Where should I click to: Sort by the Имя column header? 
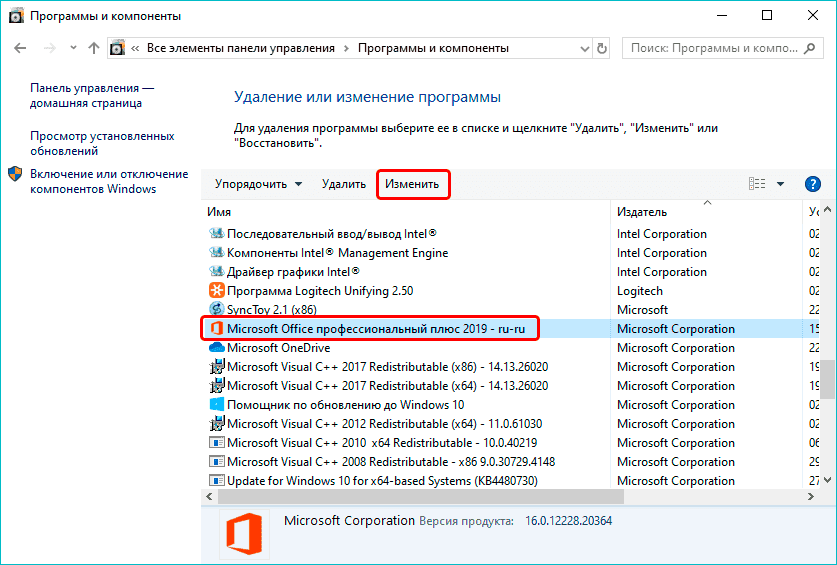[219, 211]
